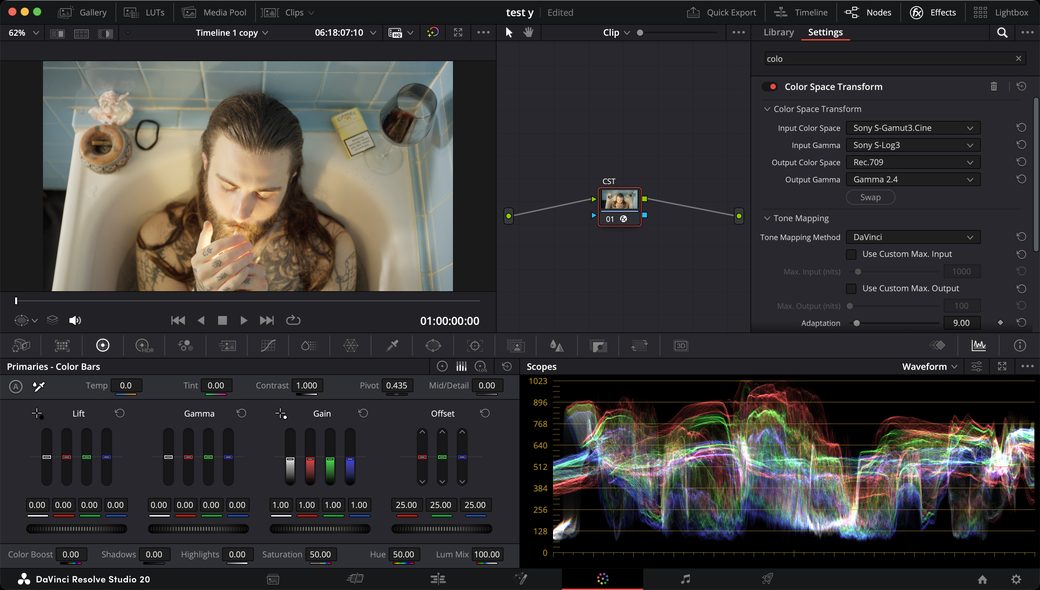The image size is (1040, 590).
Task: Open the Motion Effects palette
Action: coord(228,345)
